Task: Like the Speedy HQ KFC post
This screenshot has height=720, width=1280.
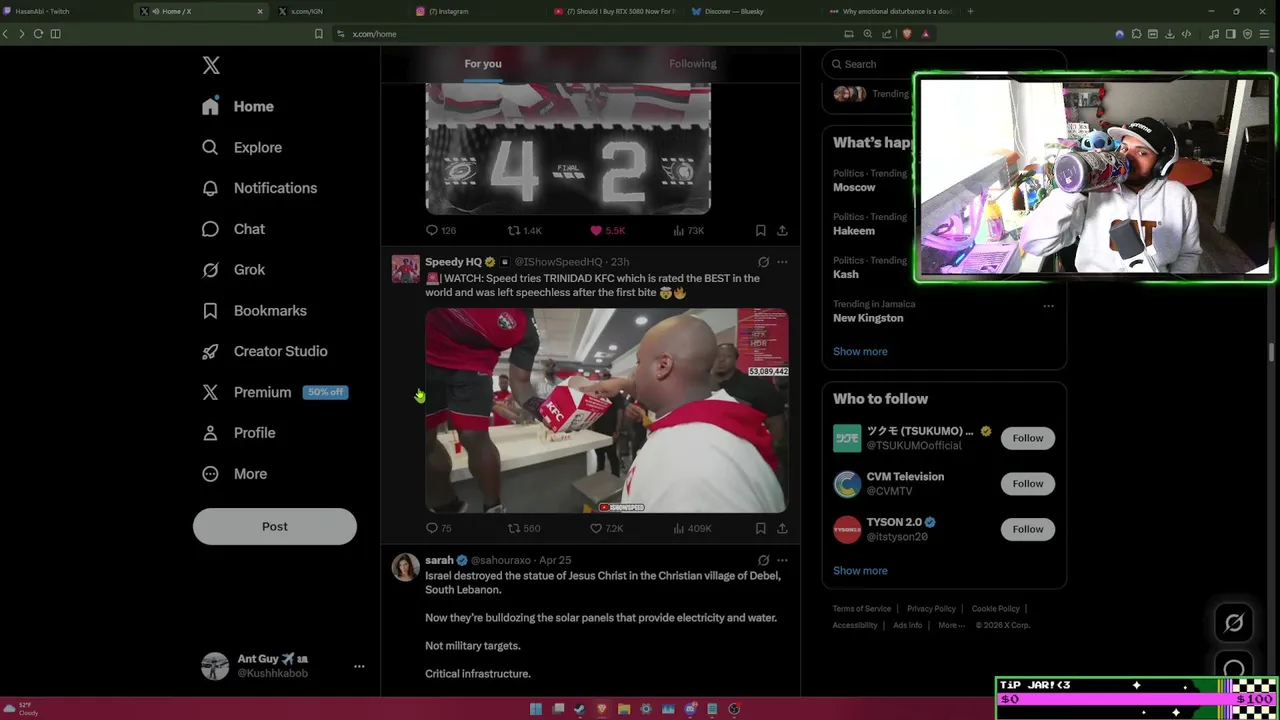Action: [606, 528]
